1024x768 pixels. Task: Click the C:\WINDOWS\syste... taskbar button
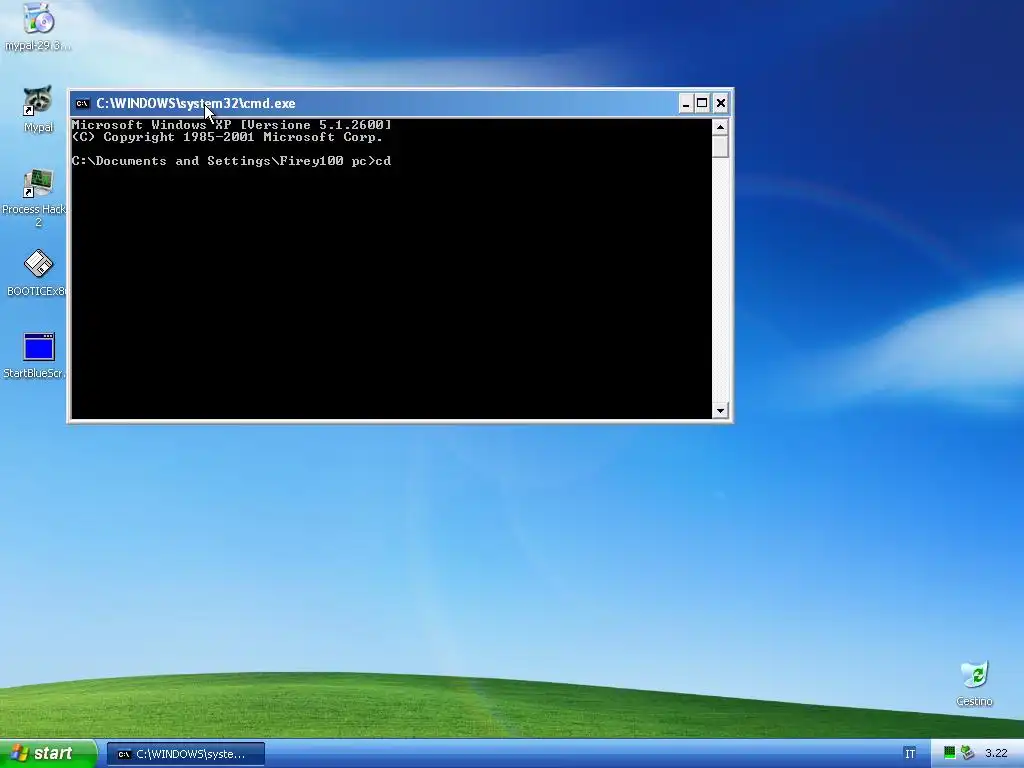click(x=186, y=754)
